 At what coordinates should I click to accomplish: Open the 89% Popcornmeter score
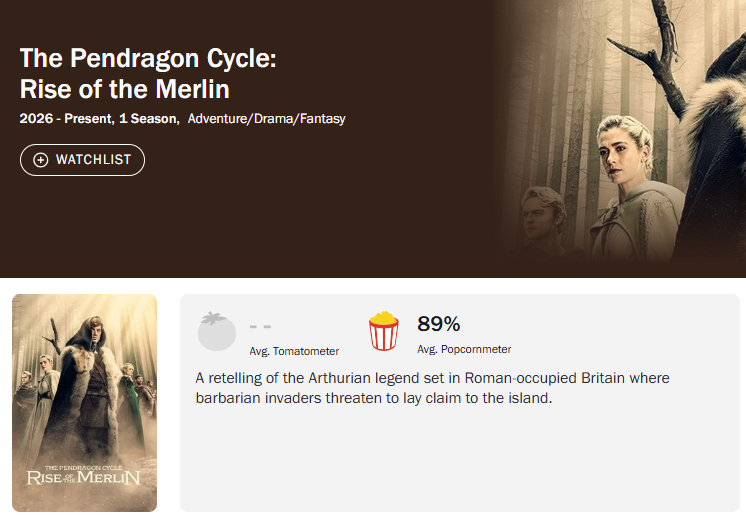tap(438, 324)
